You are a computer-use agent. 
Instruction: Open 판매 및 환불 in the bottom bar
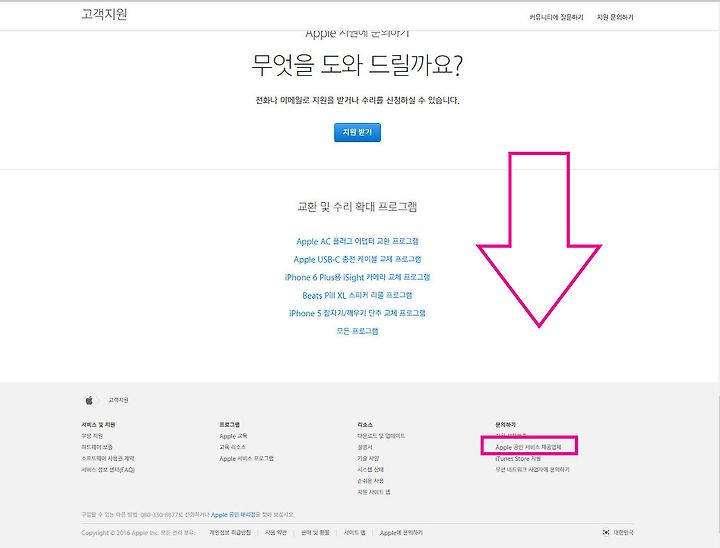(x=315, y=532)
